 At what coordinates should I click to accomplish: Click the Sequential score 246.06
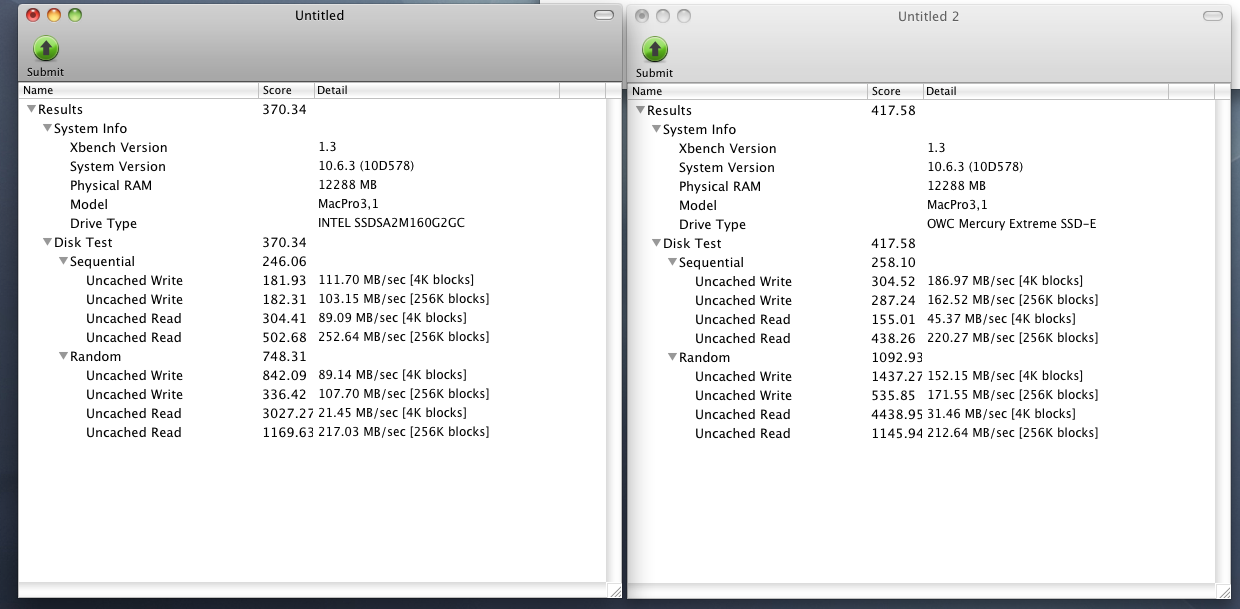click(284, 261)
